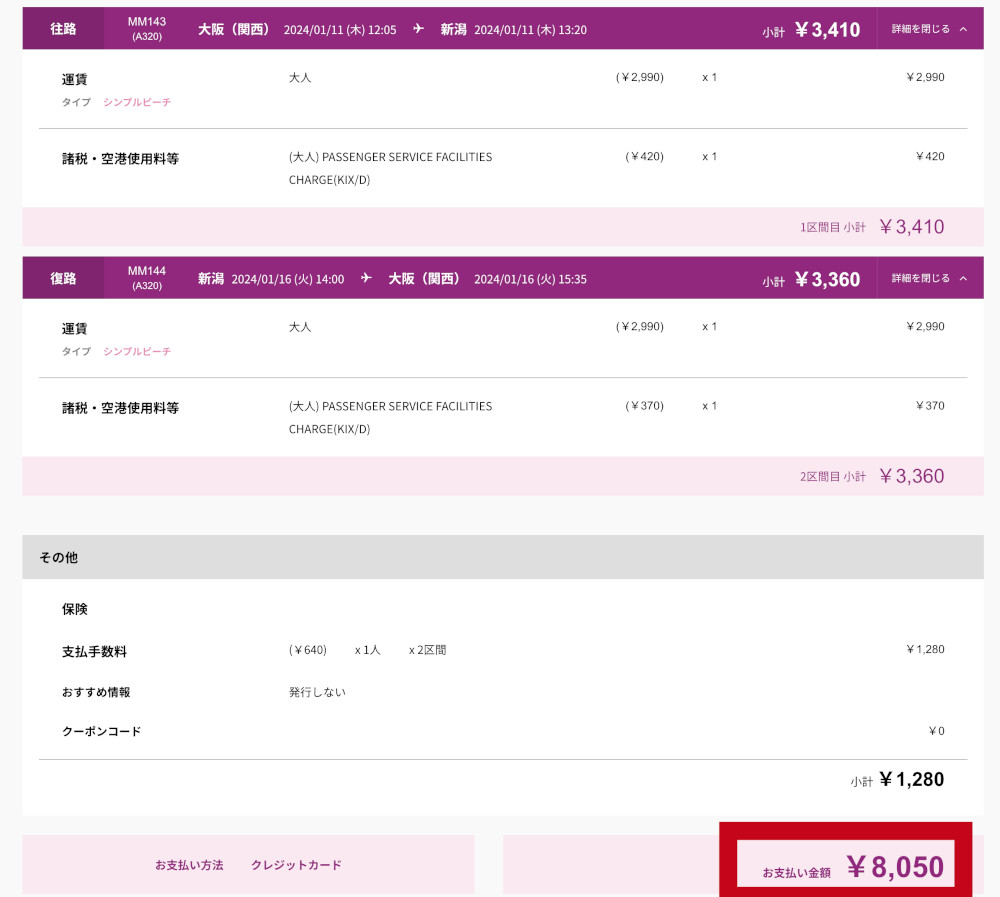Click the outbound ¥3,410 header subtotal
This screenshot has width=1000, height=897.
(x=826, y=30)
